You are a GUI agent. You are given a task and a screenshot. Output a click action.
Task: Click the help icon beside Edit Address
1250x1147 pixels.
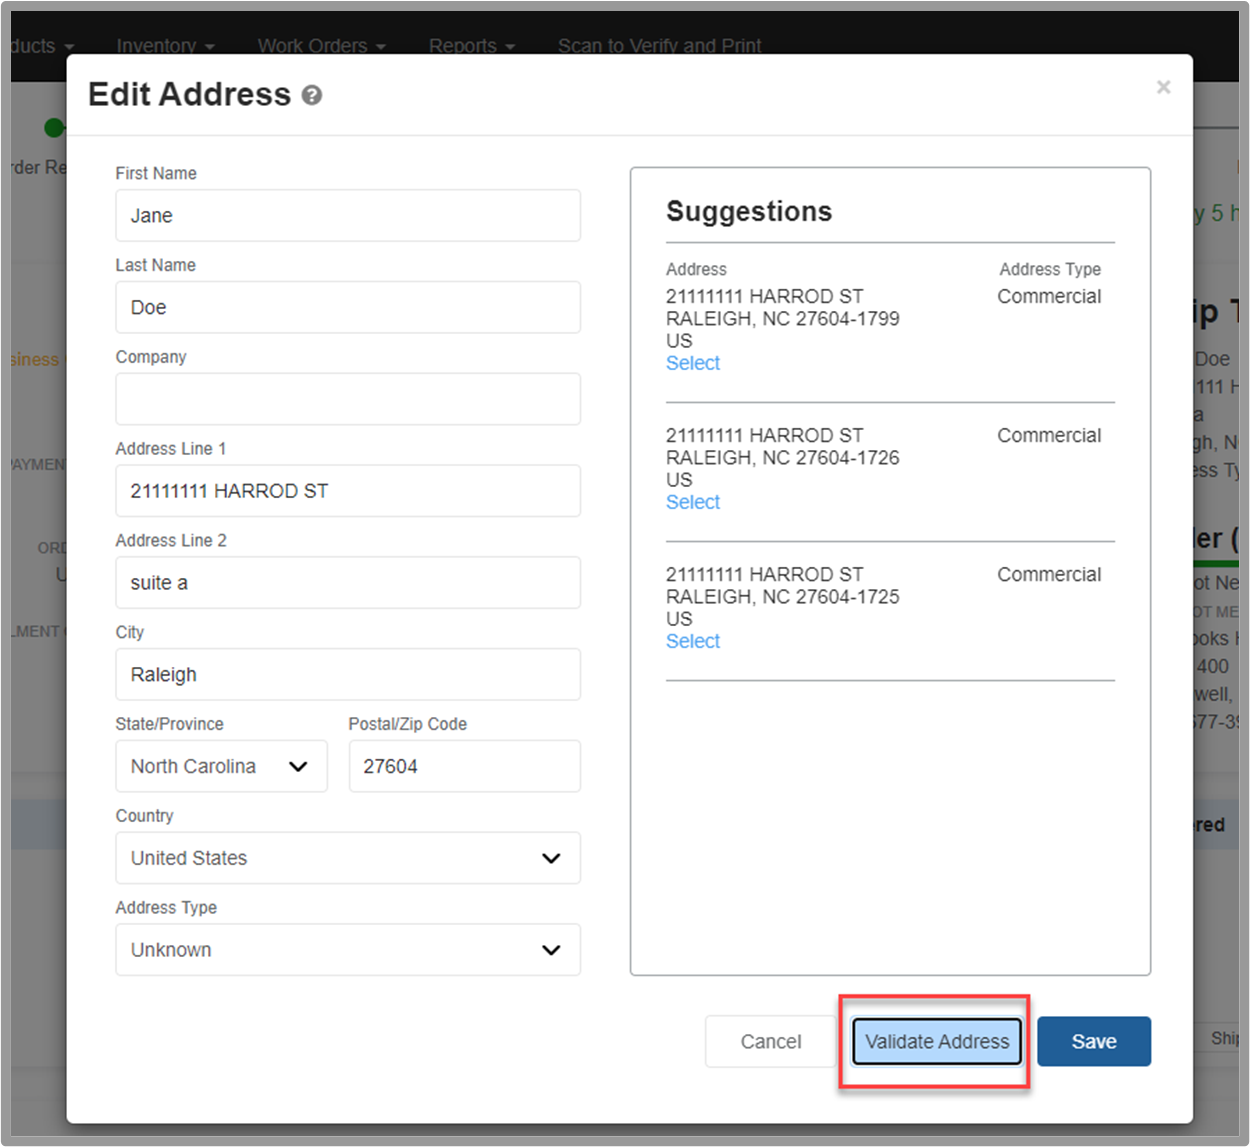tap(312, 95)
